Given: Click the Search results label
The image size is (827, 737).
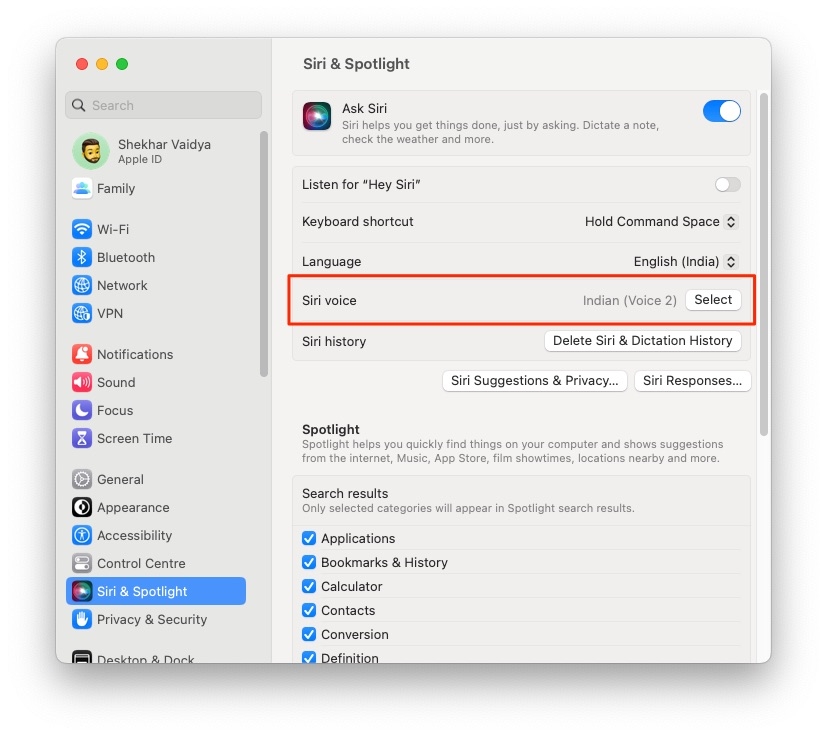Looking at the screenshot, I should (345, 493).
